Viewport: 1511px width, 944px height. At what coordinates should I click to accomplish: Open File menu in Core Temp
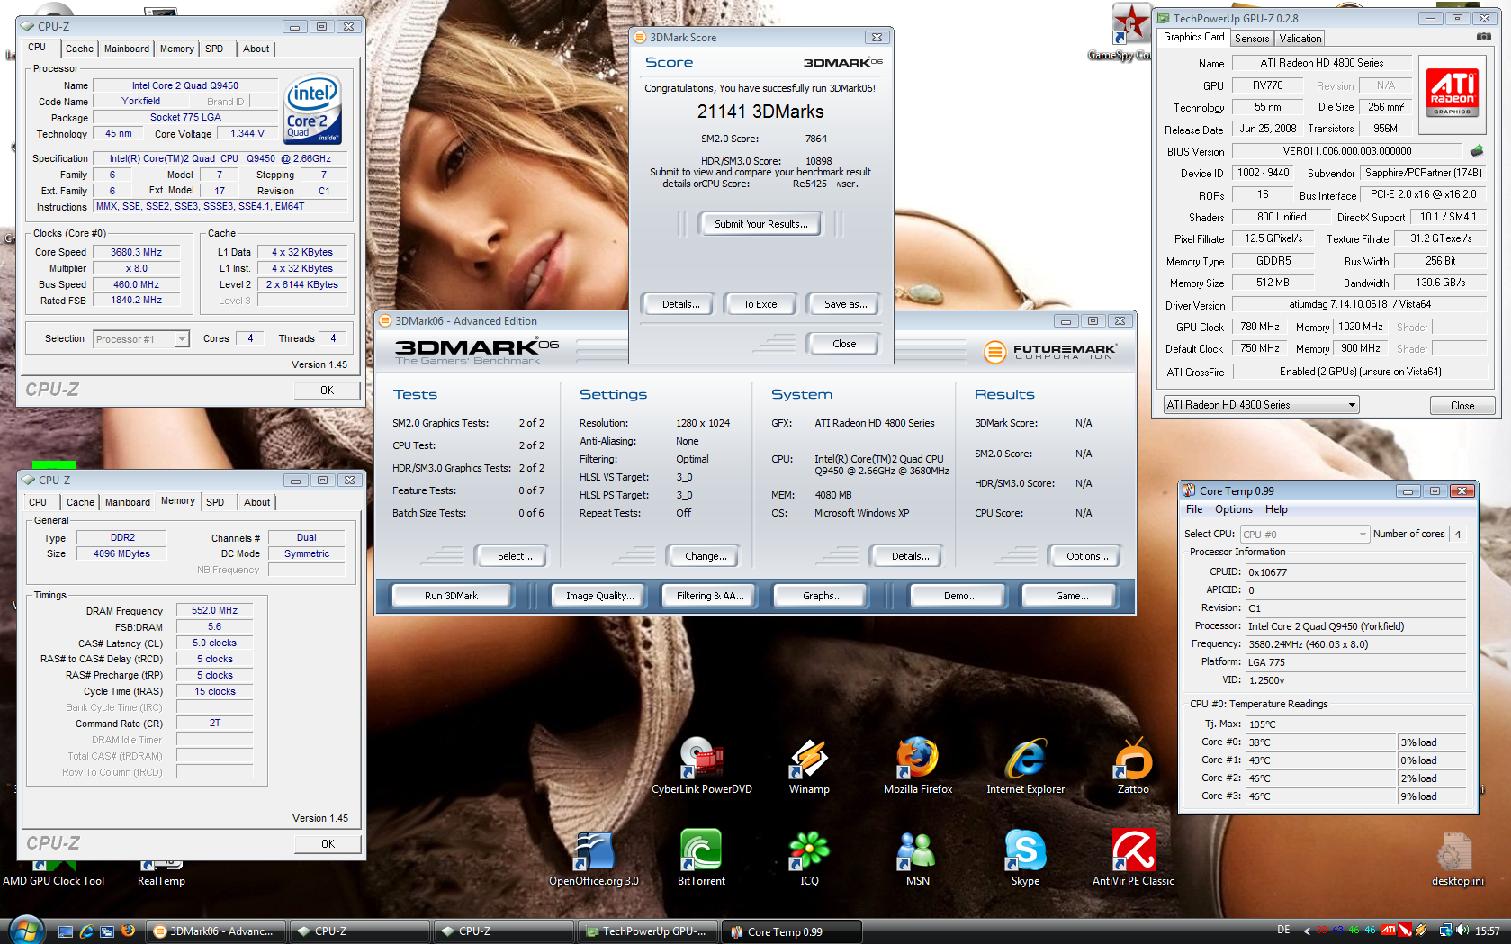(1194, 509)
